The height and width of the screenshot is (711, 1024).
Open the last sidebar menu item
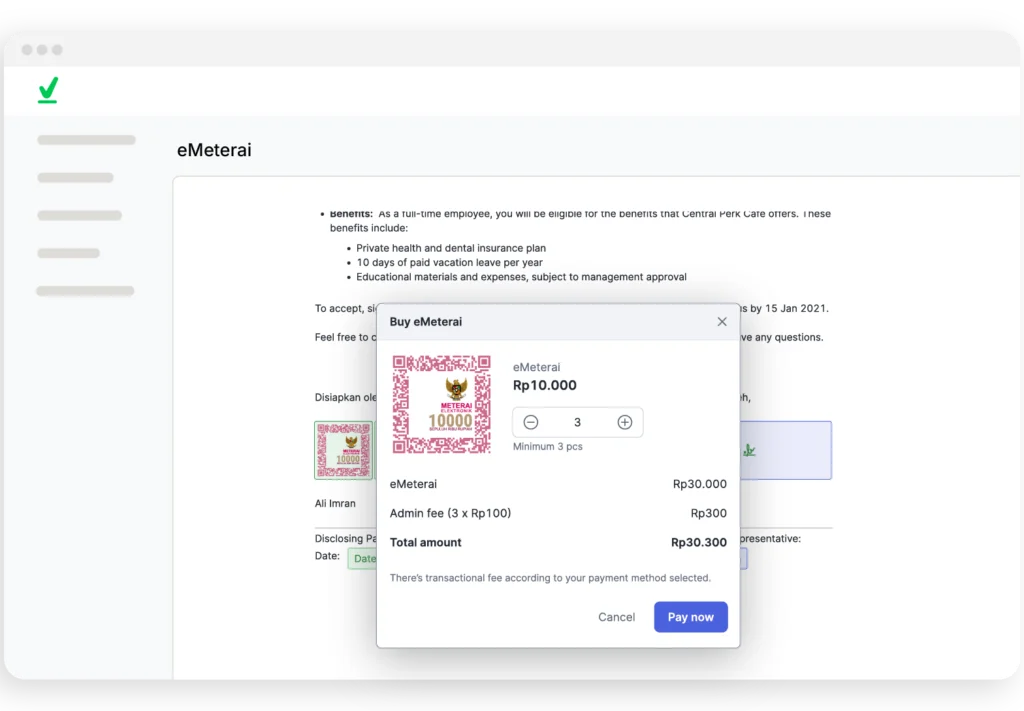(85, 291)
